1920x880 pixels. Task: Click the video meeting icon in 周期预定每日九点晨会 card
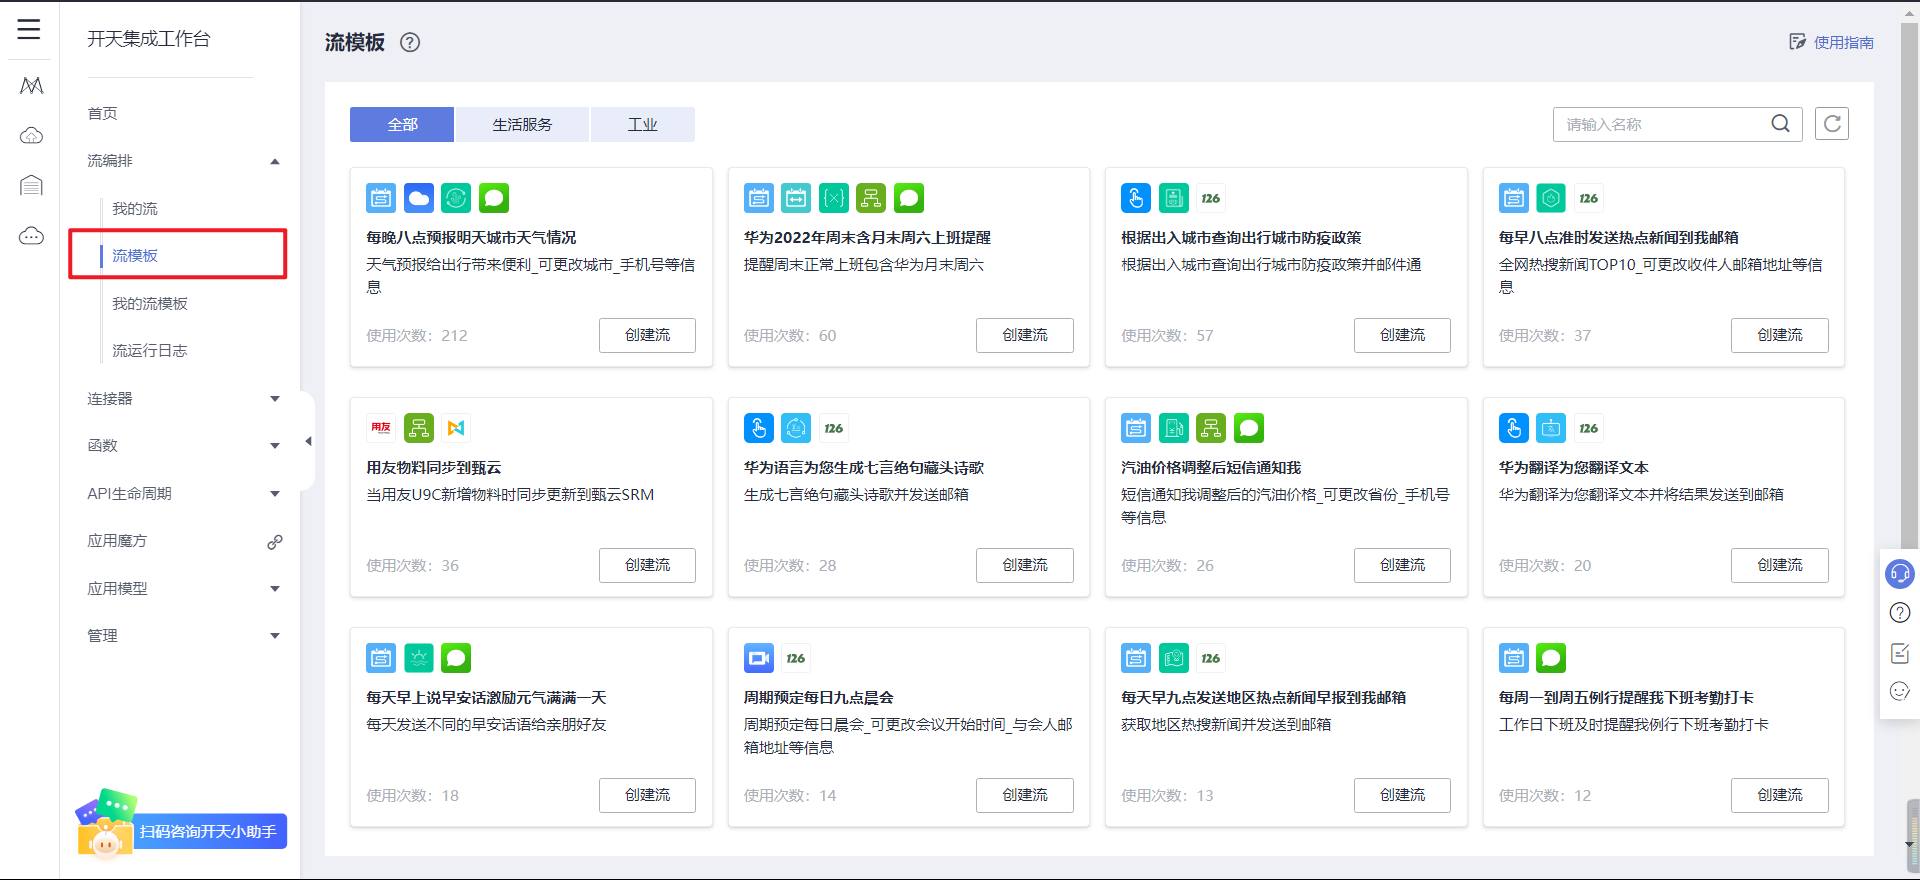[759, 658]
